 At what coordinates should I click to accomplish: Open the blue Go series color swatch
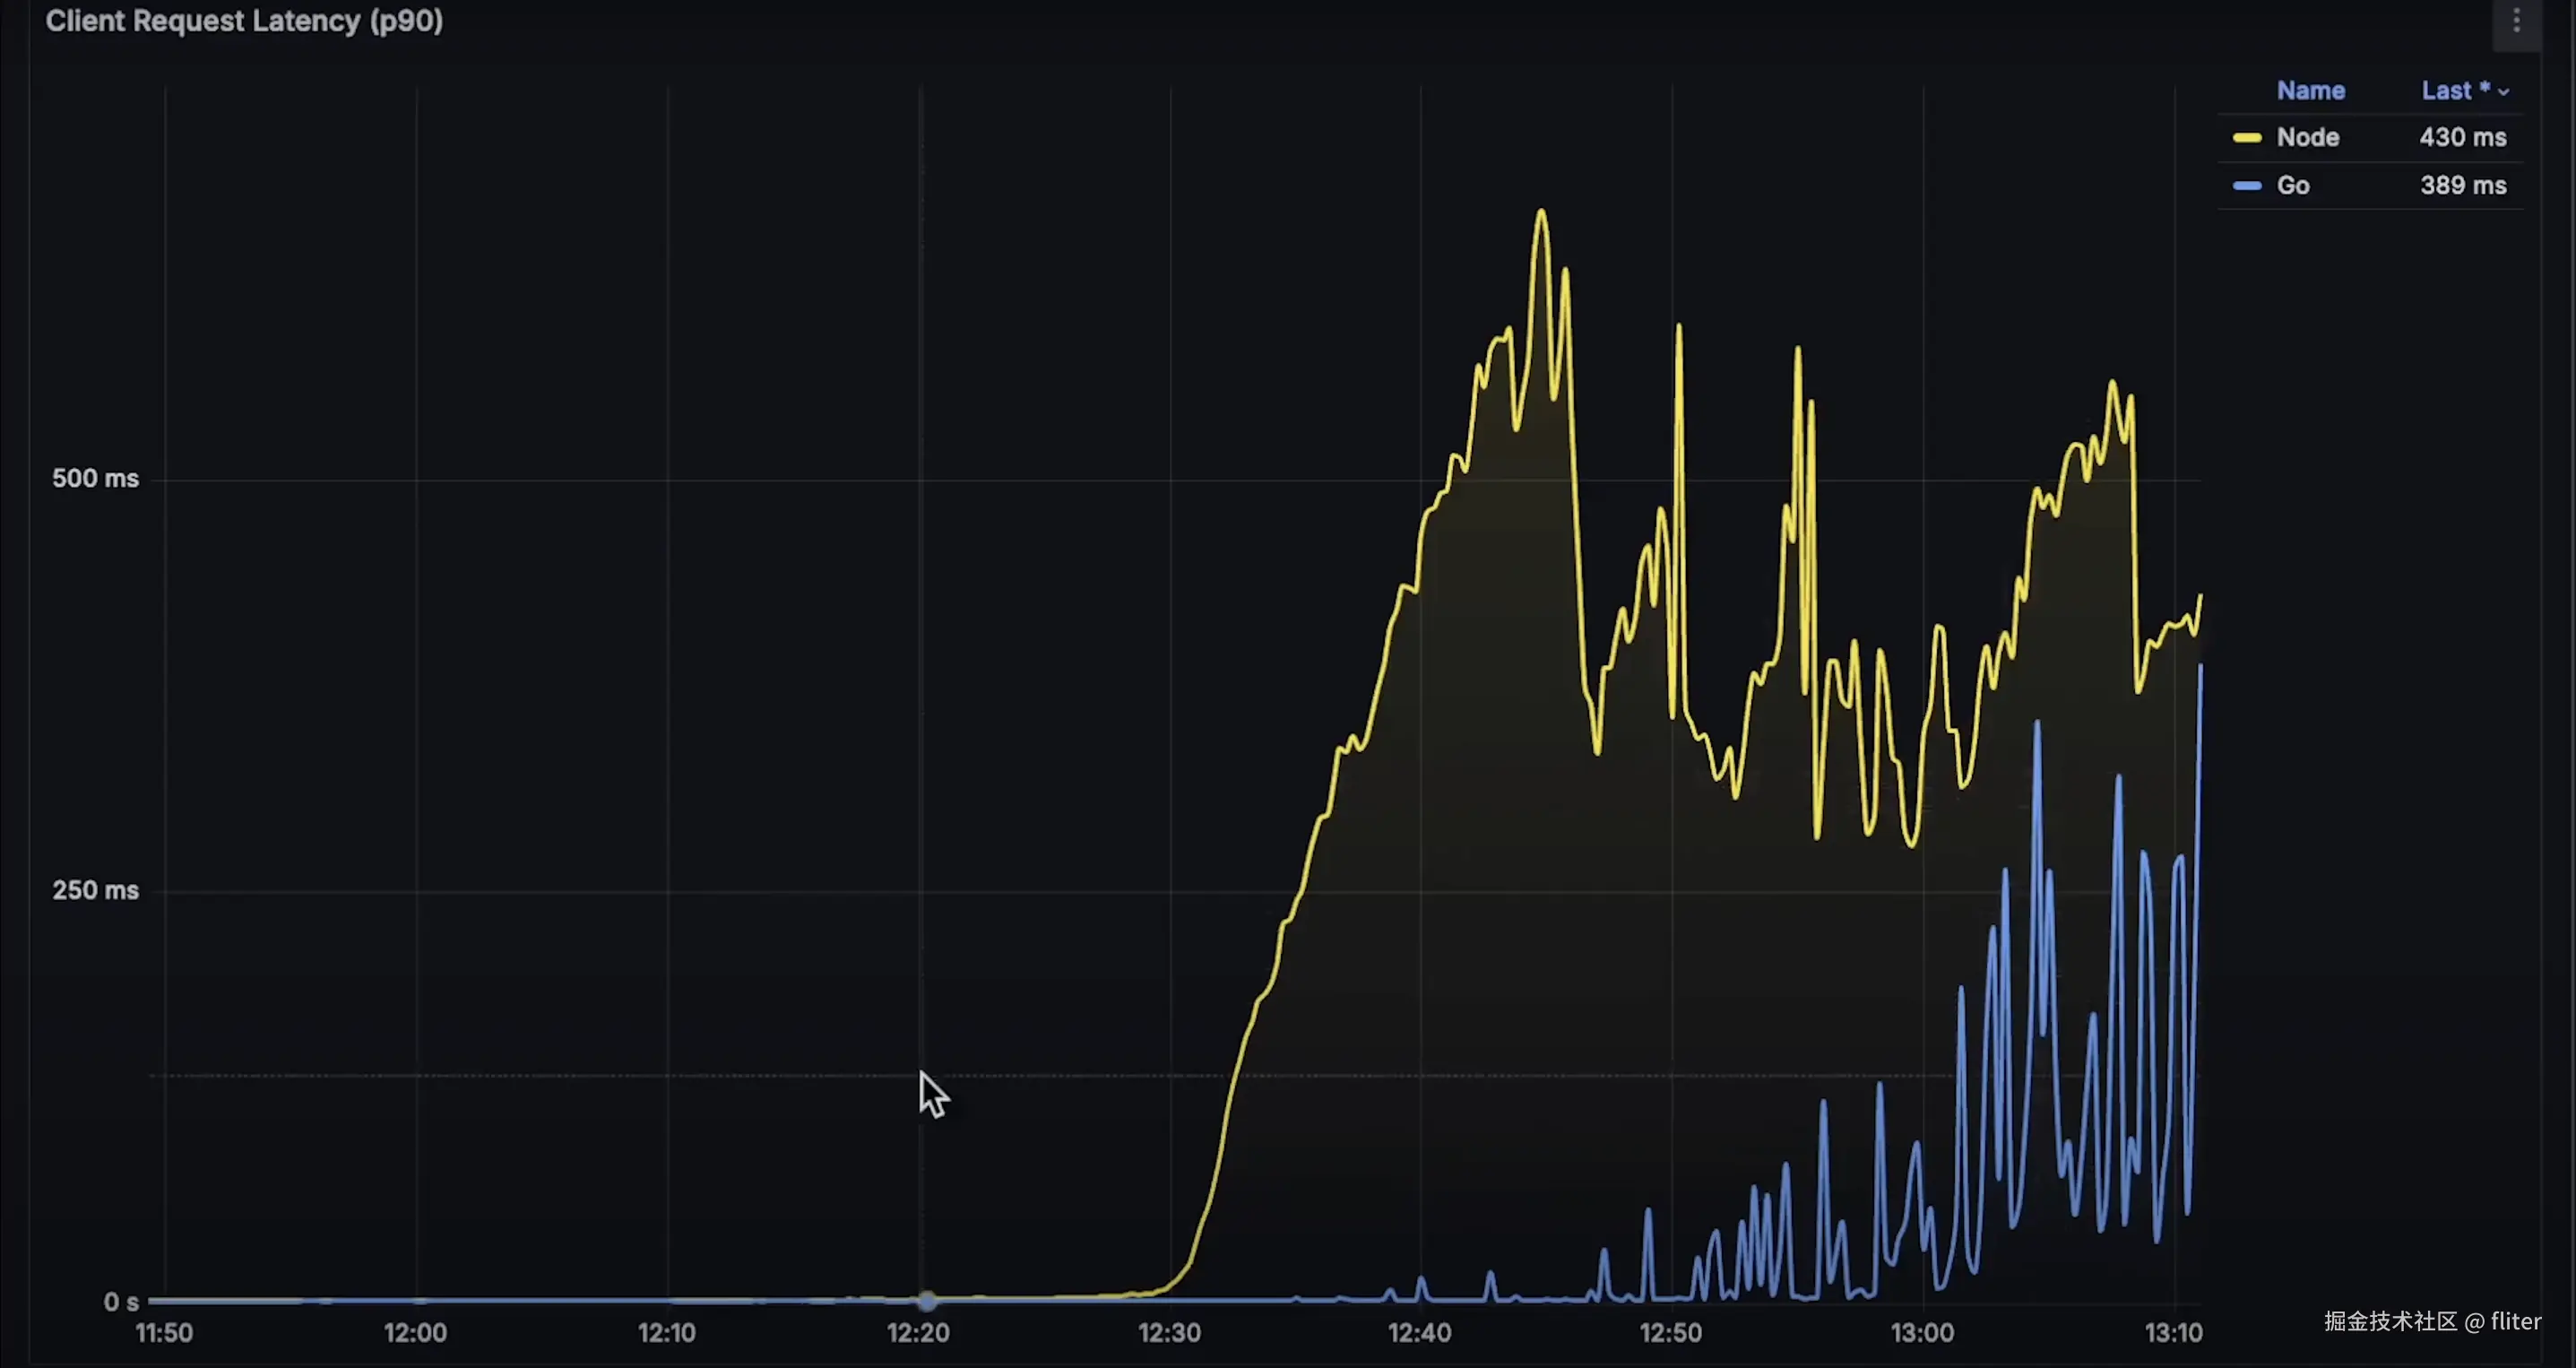click(x=2246, y=186)
